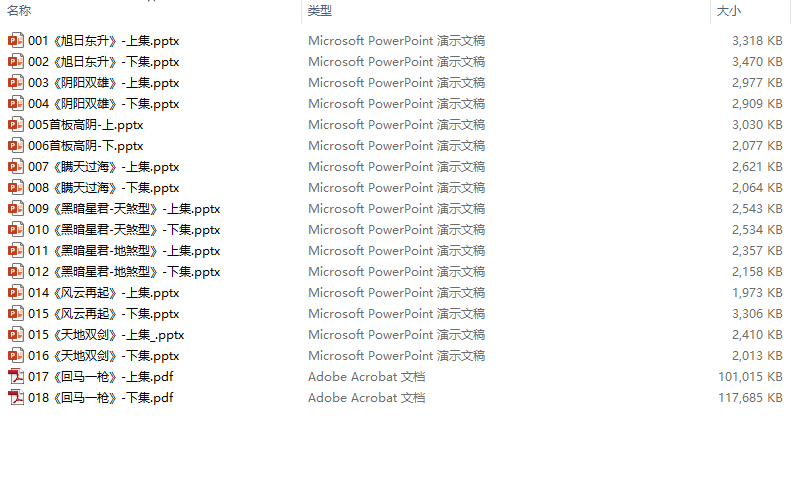Click the size value 2,357 KB
793x479 pixels.
757,250
